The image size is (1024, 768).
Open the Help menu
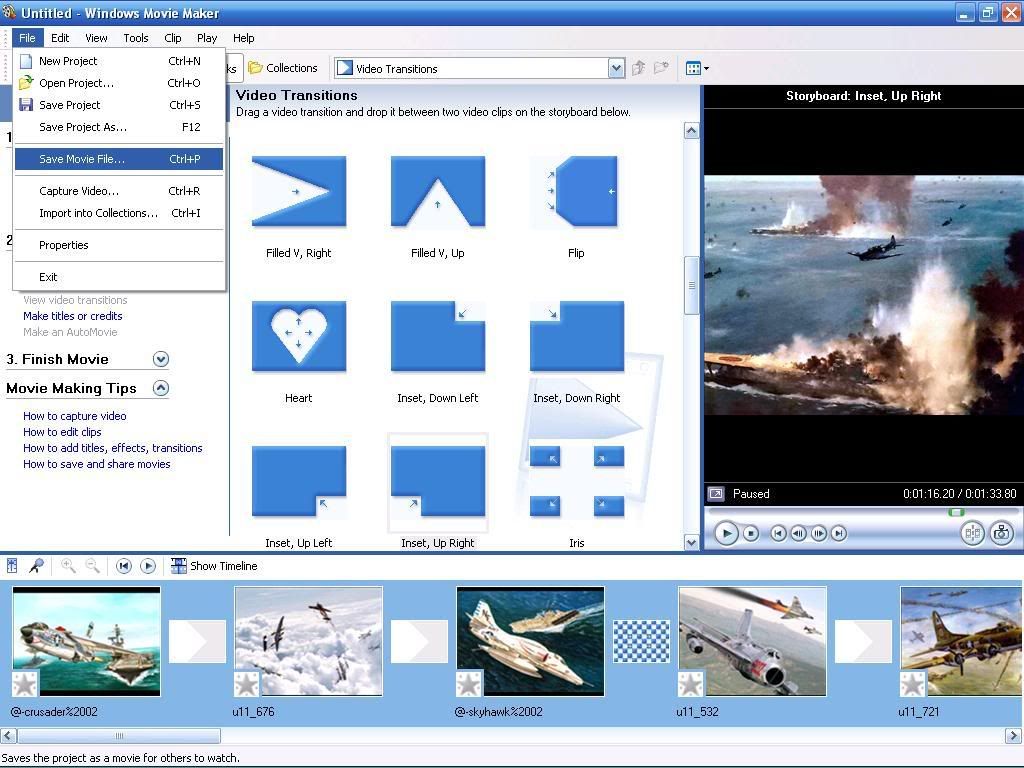[244, 38]
